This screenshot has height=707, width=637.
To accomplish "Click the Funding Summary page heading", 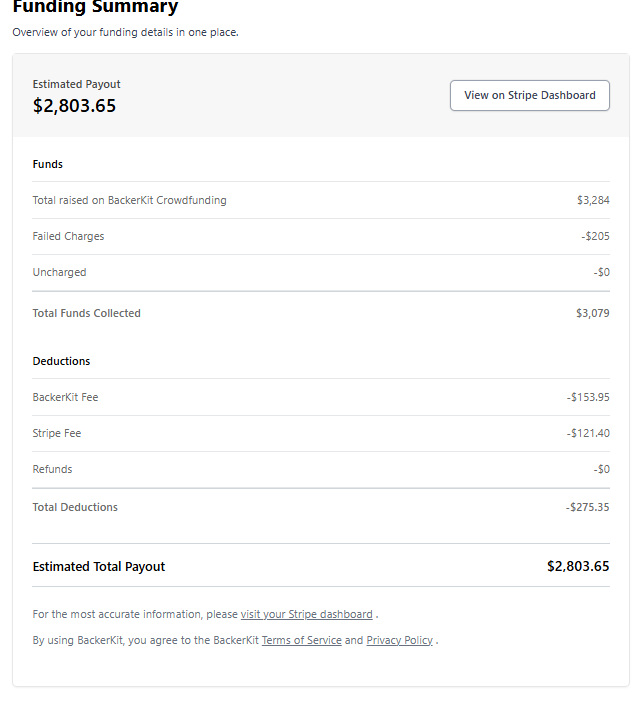I will pos(95,8).
